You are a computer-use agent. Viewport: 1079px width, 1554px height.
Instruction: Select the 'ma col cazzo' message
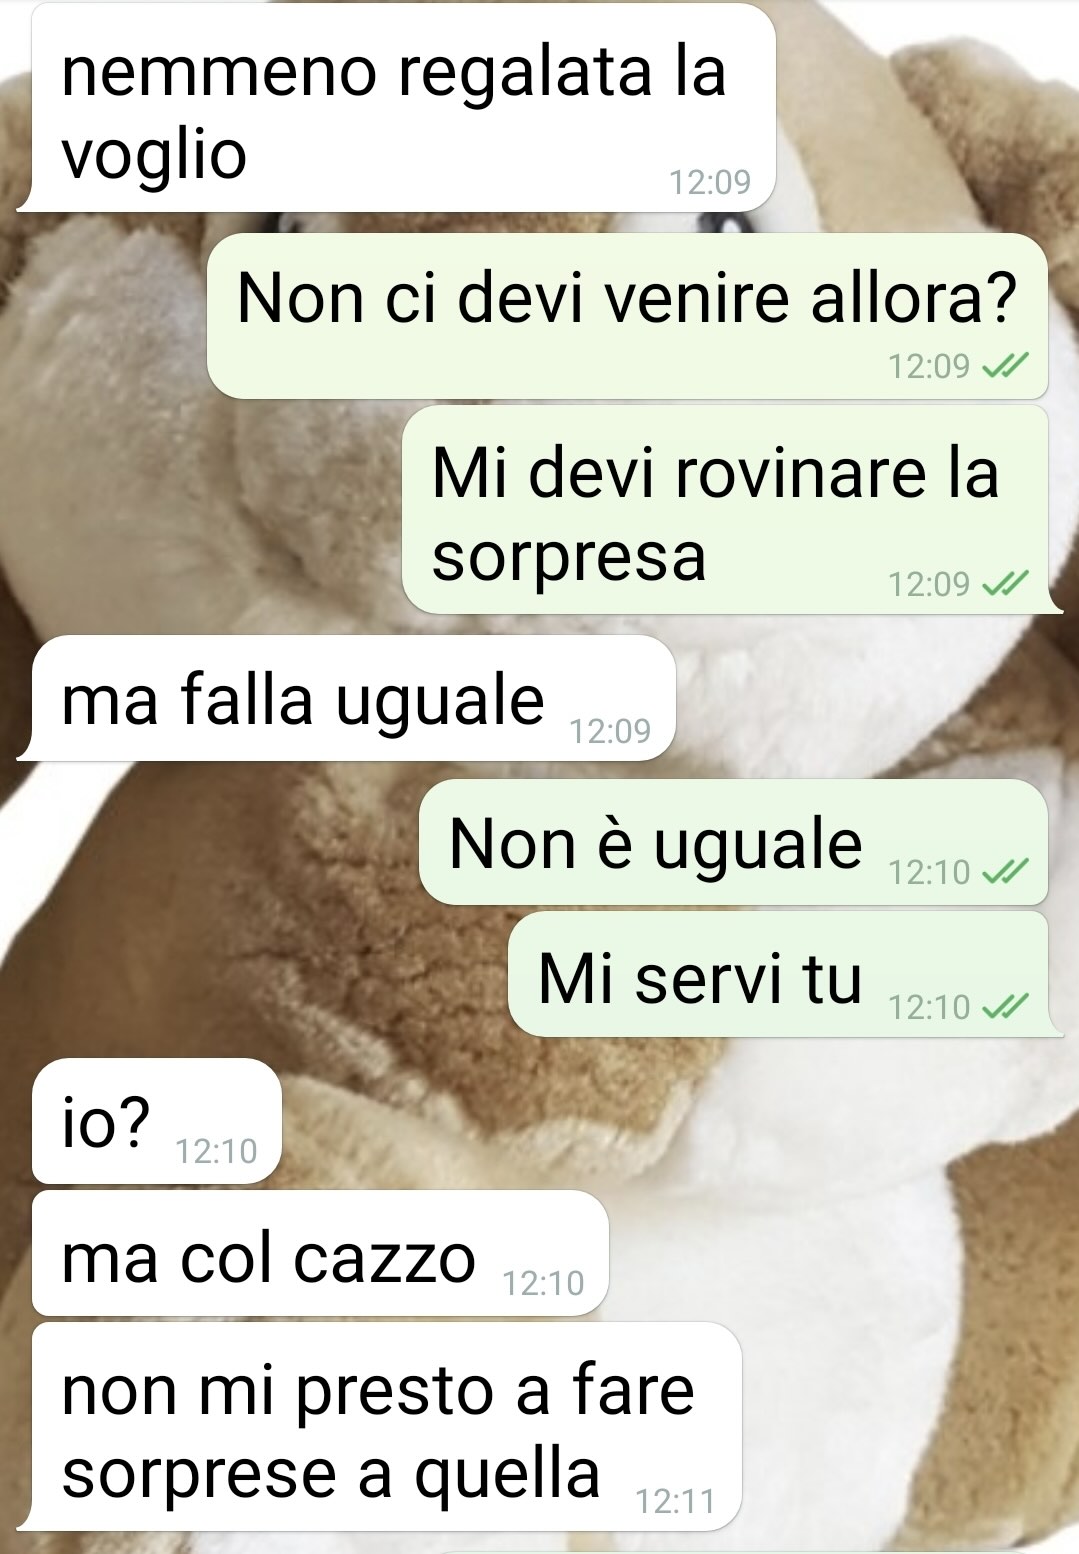(x=320, y=1253)
